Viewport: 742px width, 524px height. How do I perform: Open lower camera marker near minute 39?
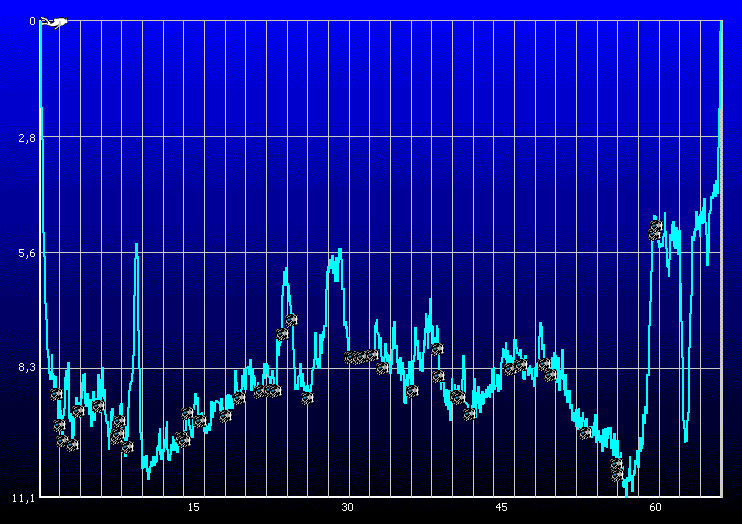438,376
